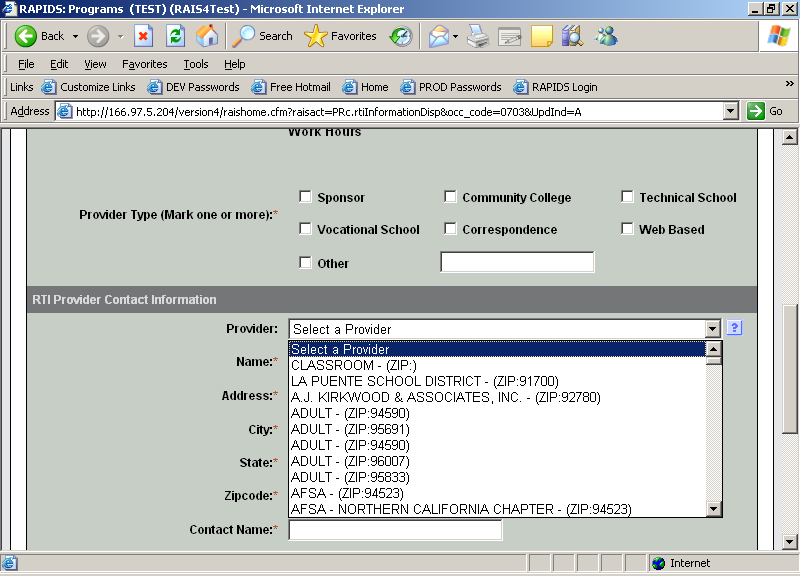Enable the Community College checkbox
This screenshot has width=800, height=576.
451,197
